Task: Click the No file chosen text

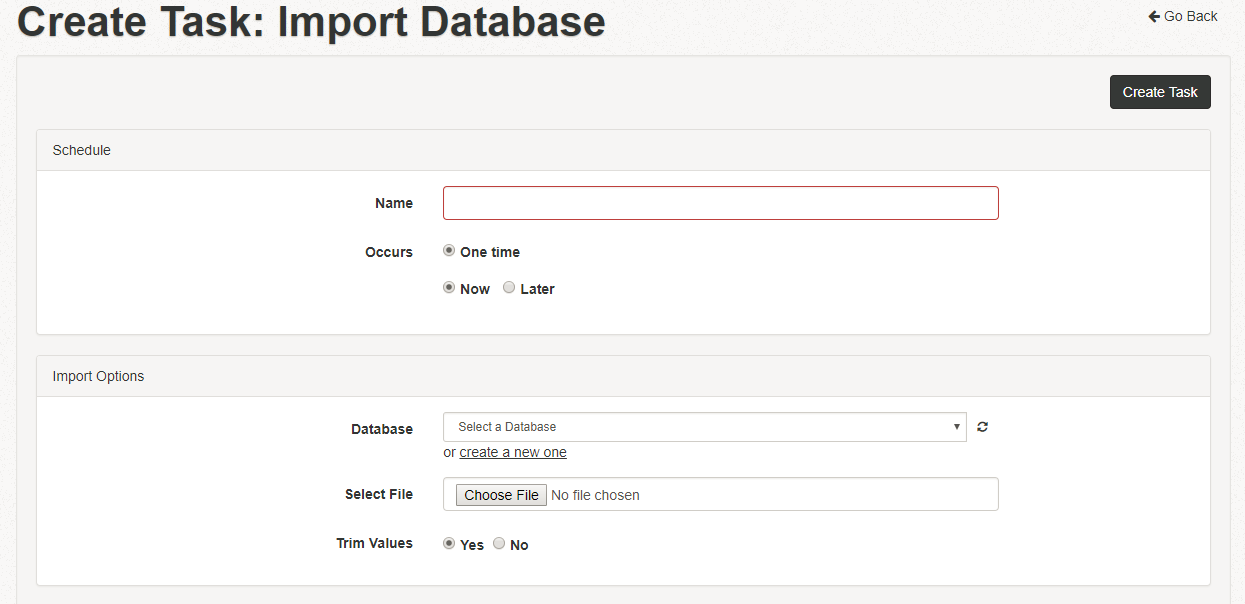Action: pos(596,495)
